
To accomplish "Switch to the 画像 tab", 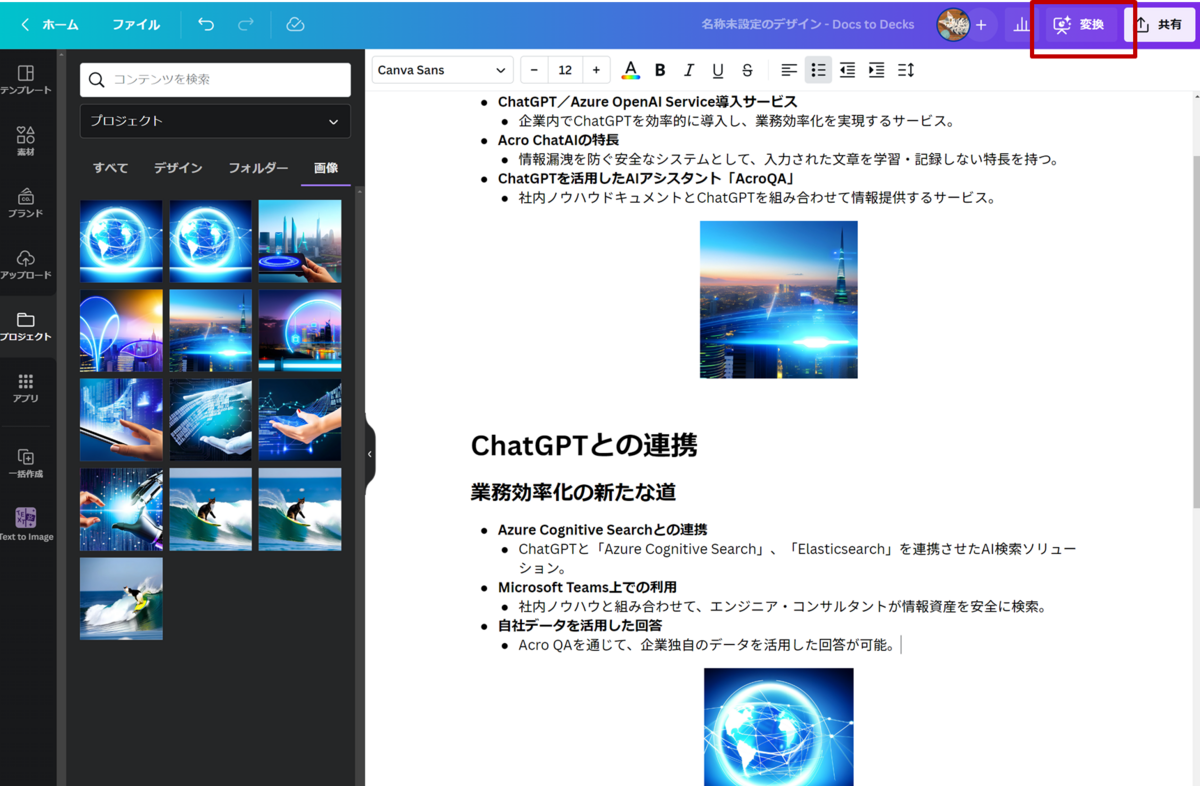I will coord(326,168).
